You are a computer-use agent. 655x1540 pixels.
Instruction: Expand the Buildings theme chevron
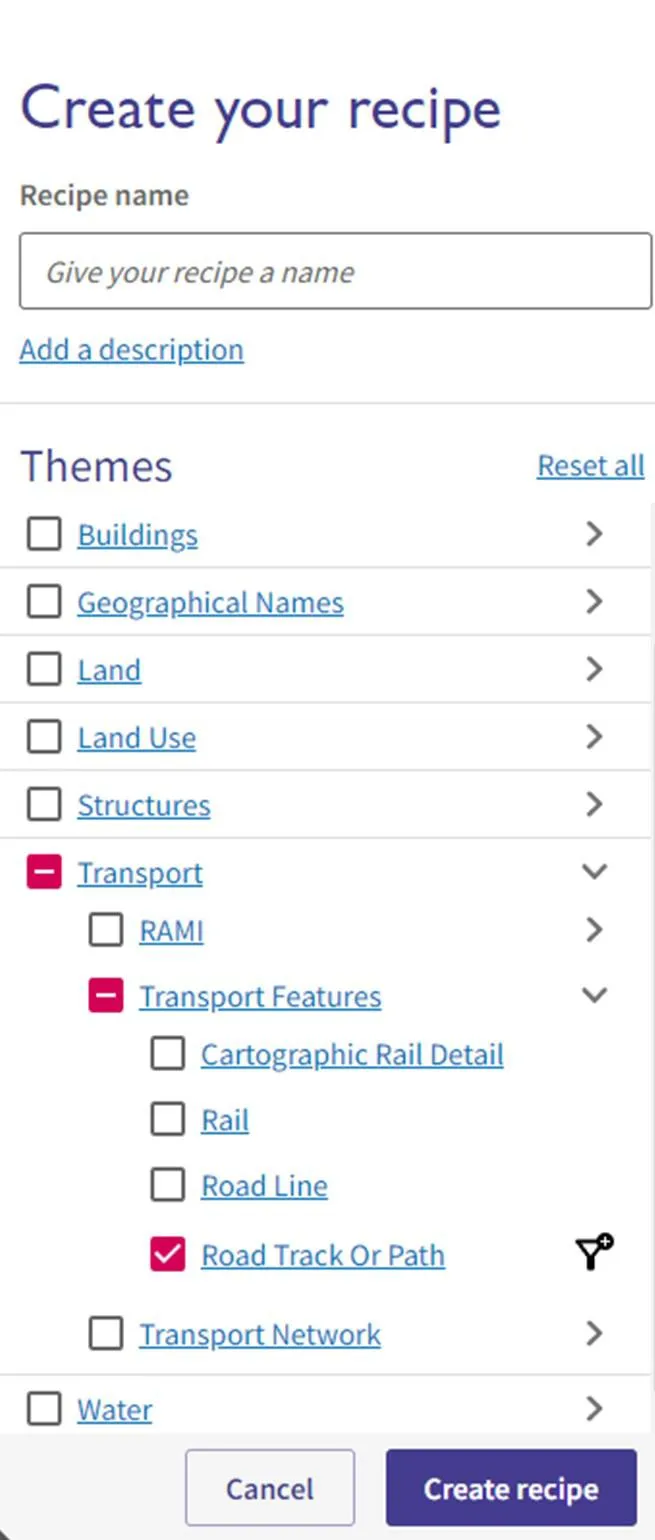(x=594, y=534)
